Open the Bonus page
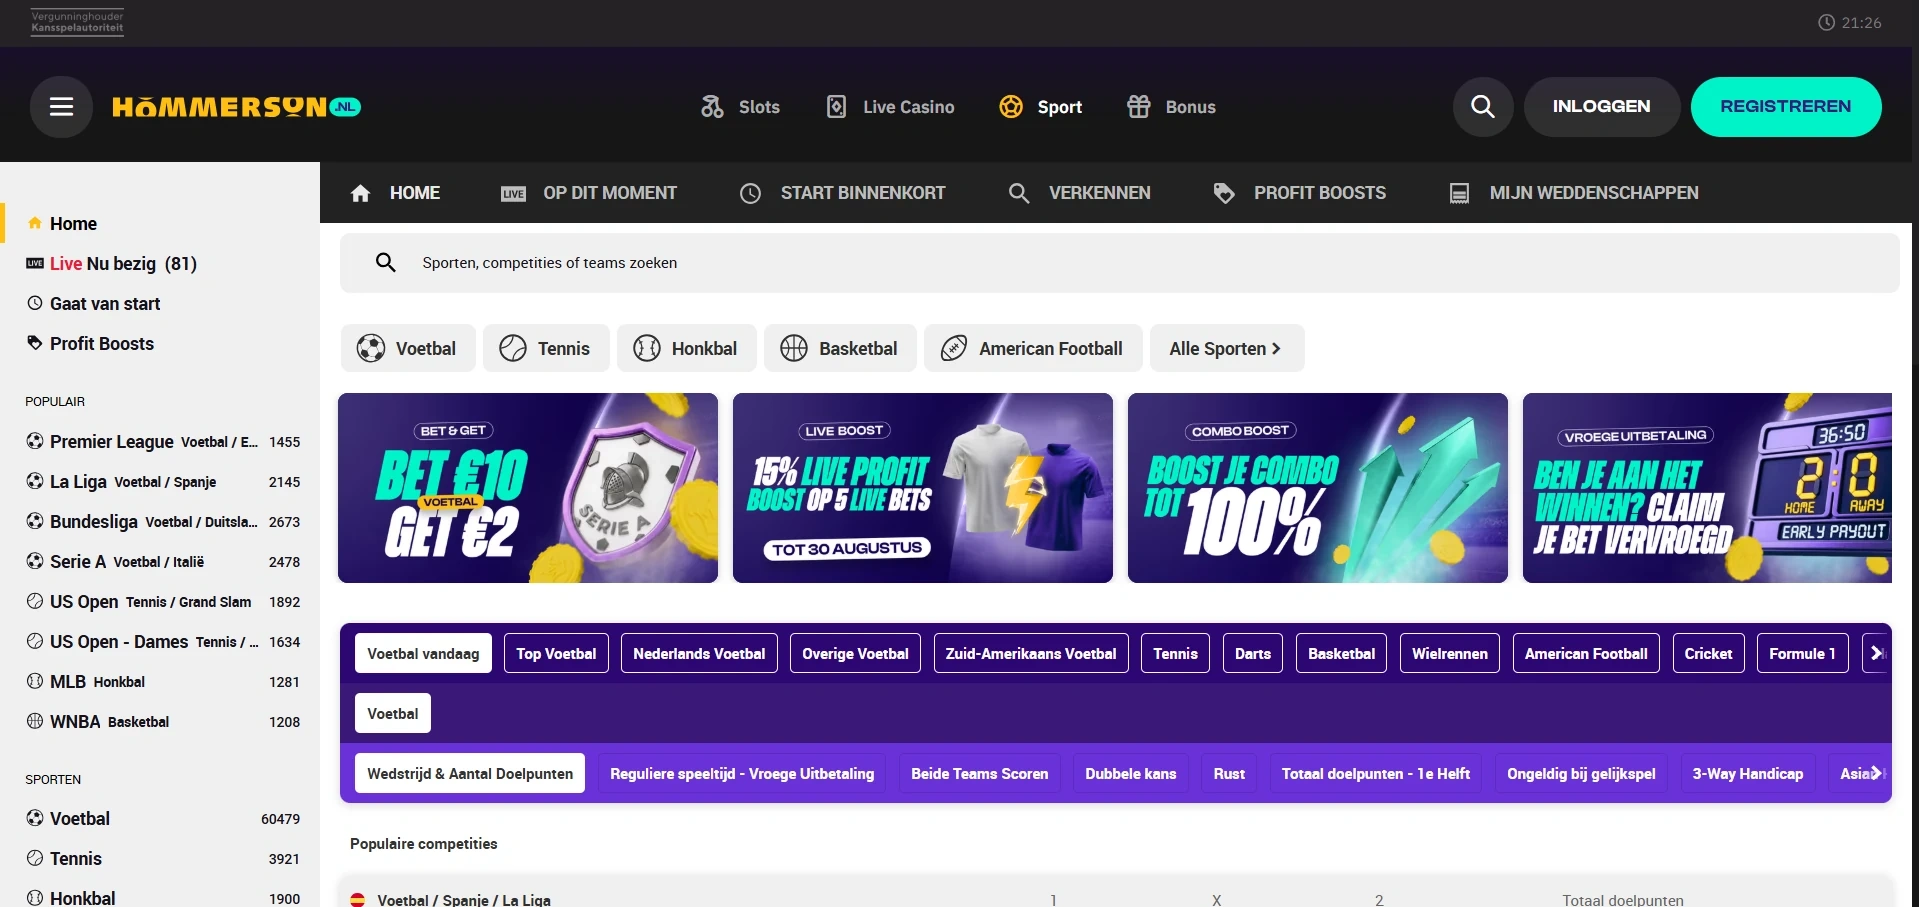Image resolution: width=1919 pixels, height=907 pixels. tap(1171, 107)
